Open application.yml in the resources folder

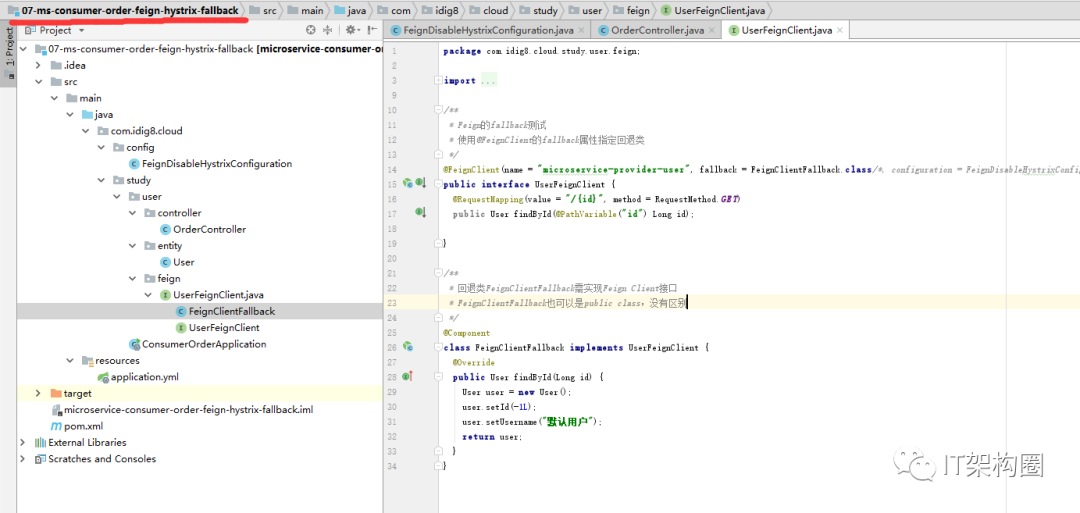click(x=146, y=377)
